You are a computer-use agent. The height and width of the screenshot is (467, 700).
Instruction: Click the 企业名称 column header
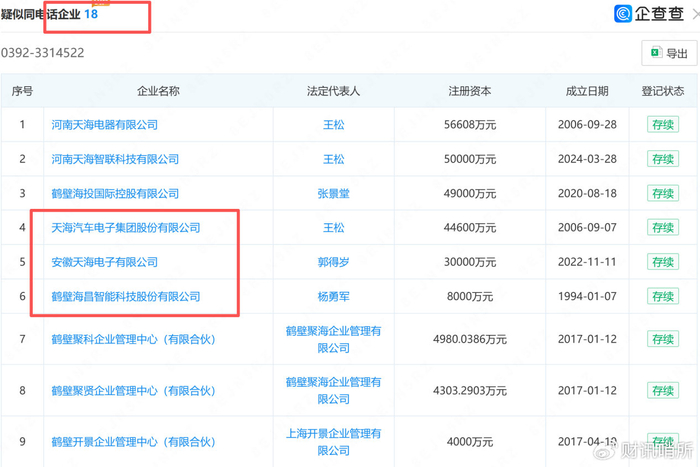[158, 91]
